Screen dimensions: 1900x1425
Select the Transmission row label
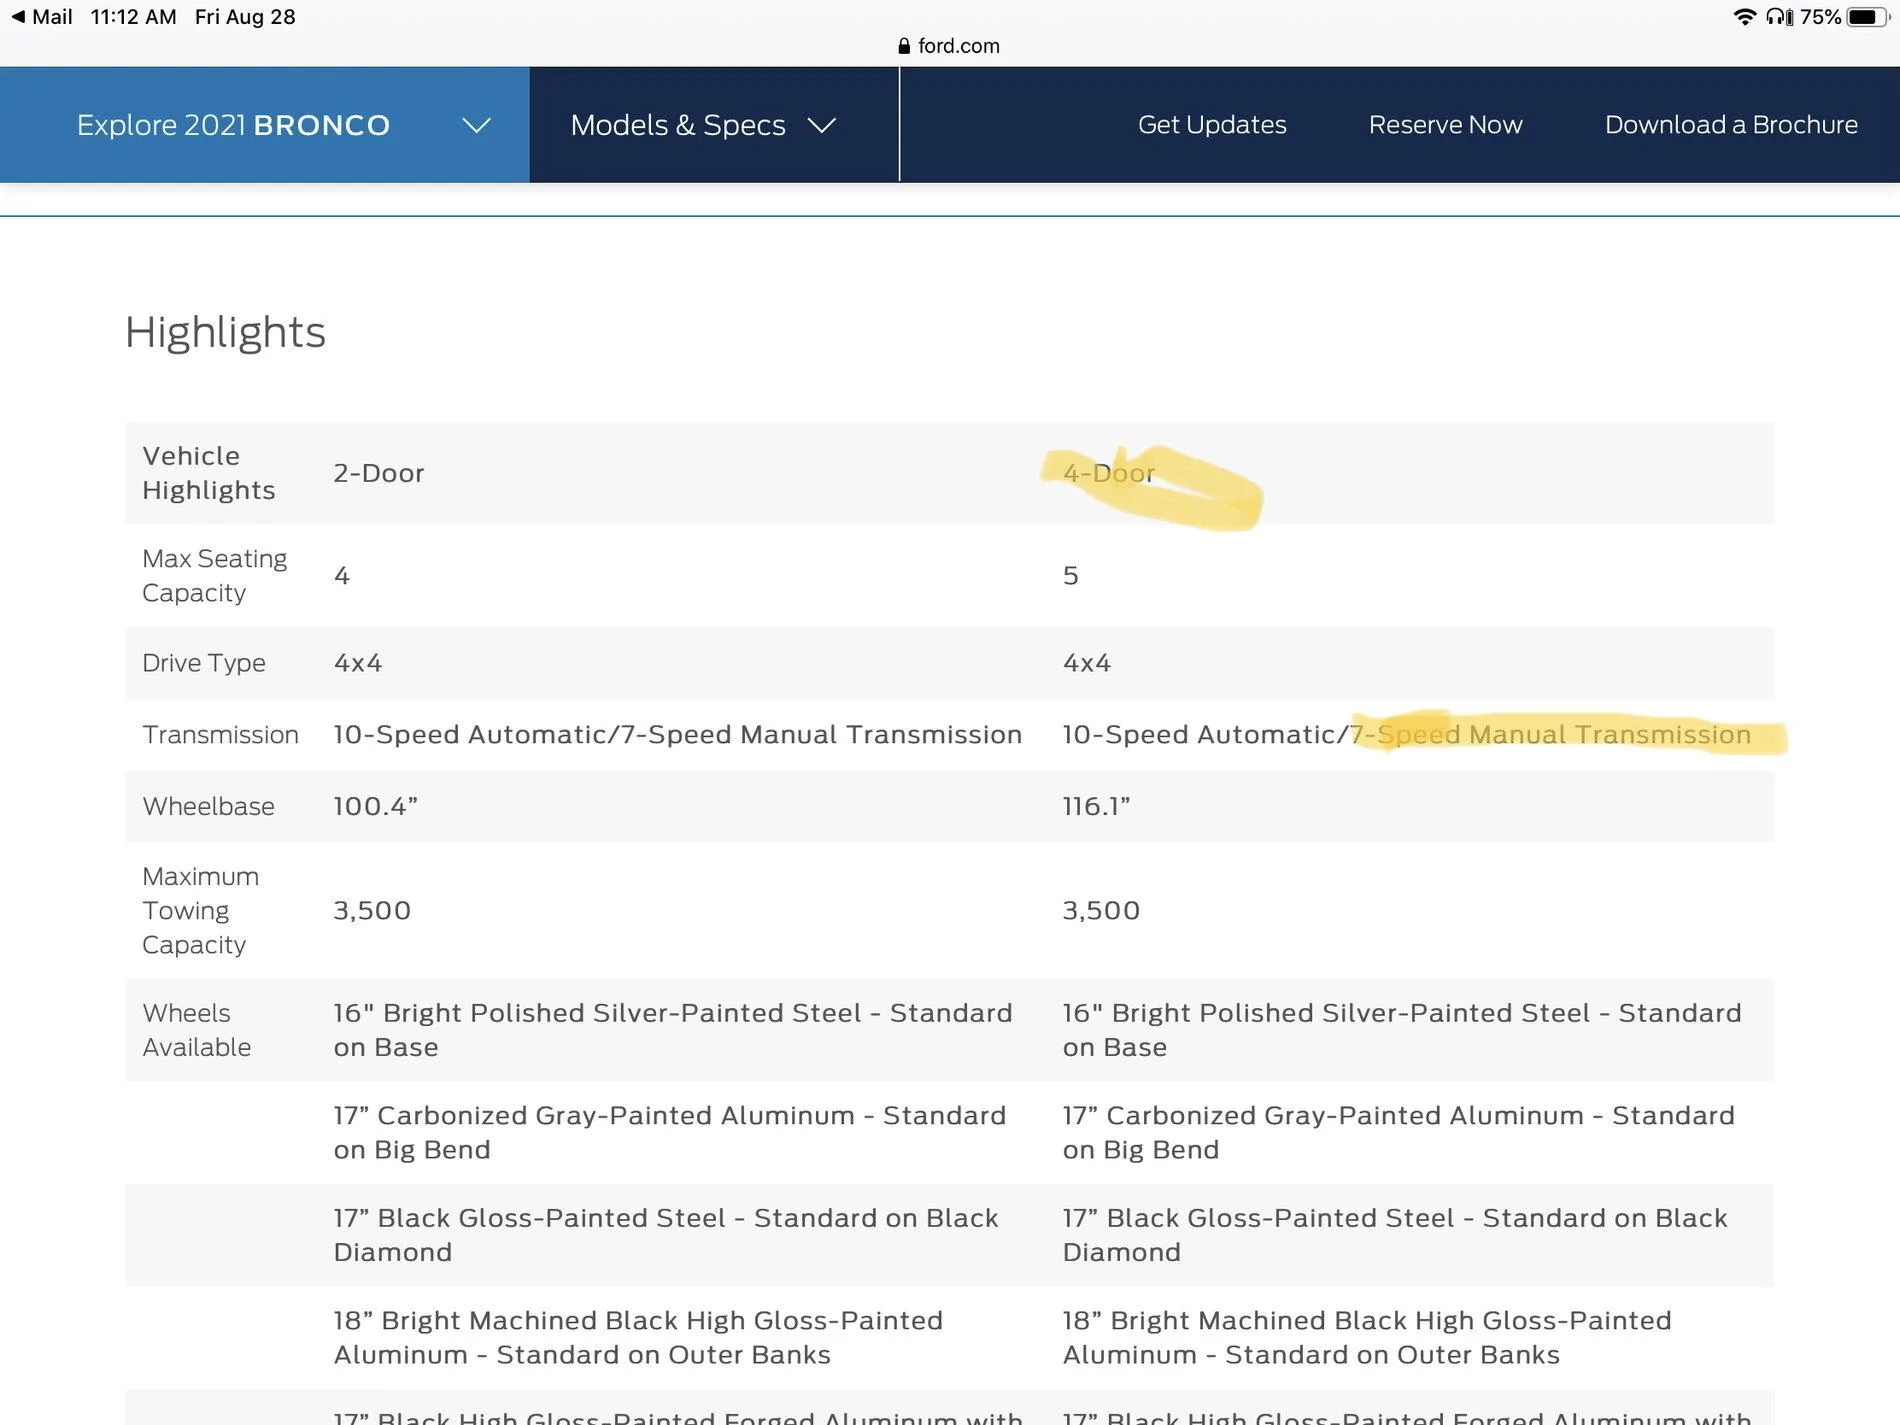[x=220, y=735]
